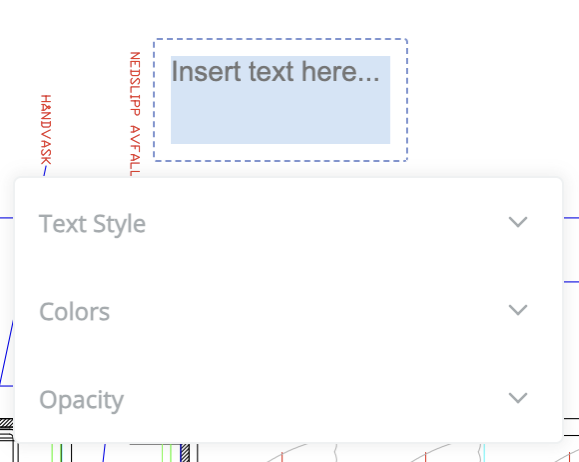Click the blue highlighted area below placeholder text
Viewport: 579px width, 462px height.
(x=280, y=114)
